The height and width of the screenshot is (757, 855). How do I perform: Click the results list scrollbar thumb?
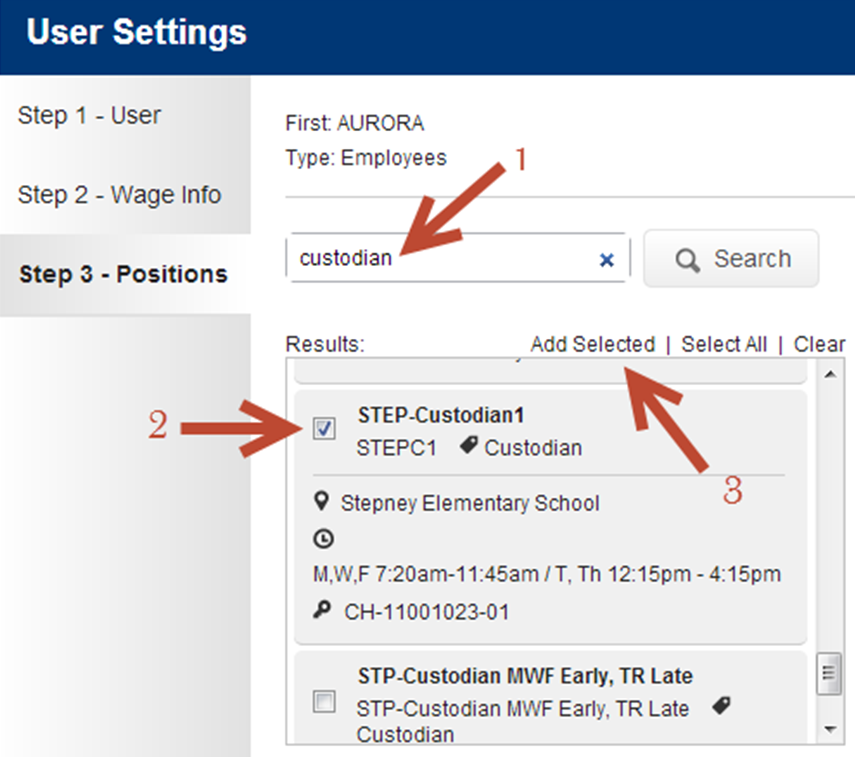pos(829,673)
